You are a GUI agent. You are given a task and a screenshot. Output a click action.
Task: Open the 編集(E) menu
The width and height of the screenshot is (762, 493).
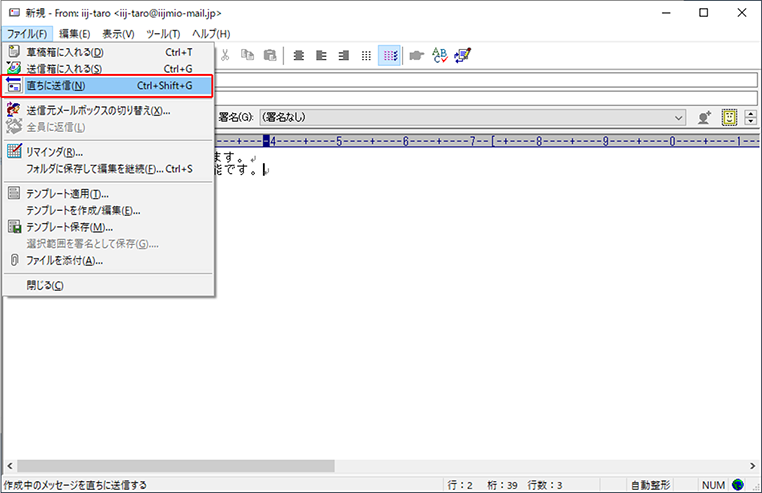click(x=74, y=34)
